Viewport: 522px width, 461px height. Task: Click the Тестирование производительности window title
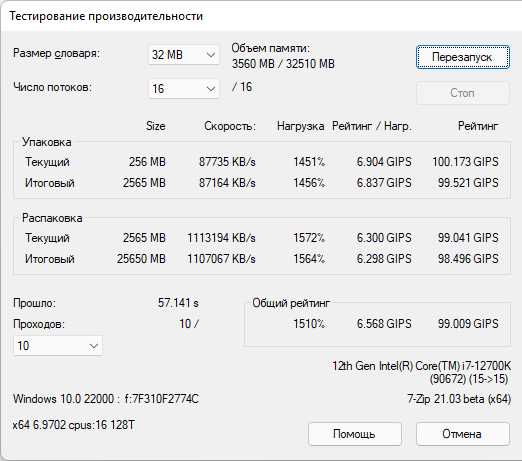click(x=106, y=16)
